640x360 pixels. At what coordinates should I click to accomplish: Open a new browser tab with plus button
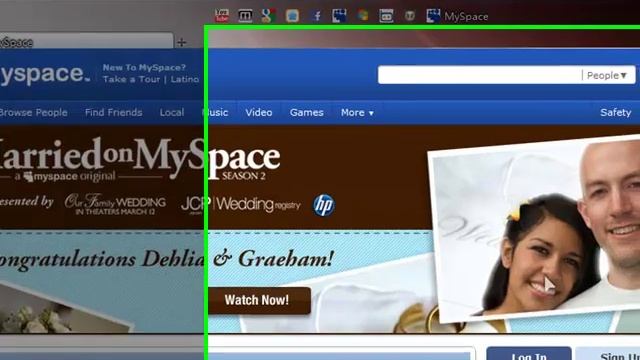(x=182, y=42)
